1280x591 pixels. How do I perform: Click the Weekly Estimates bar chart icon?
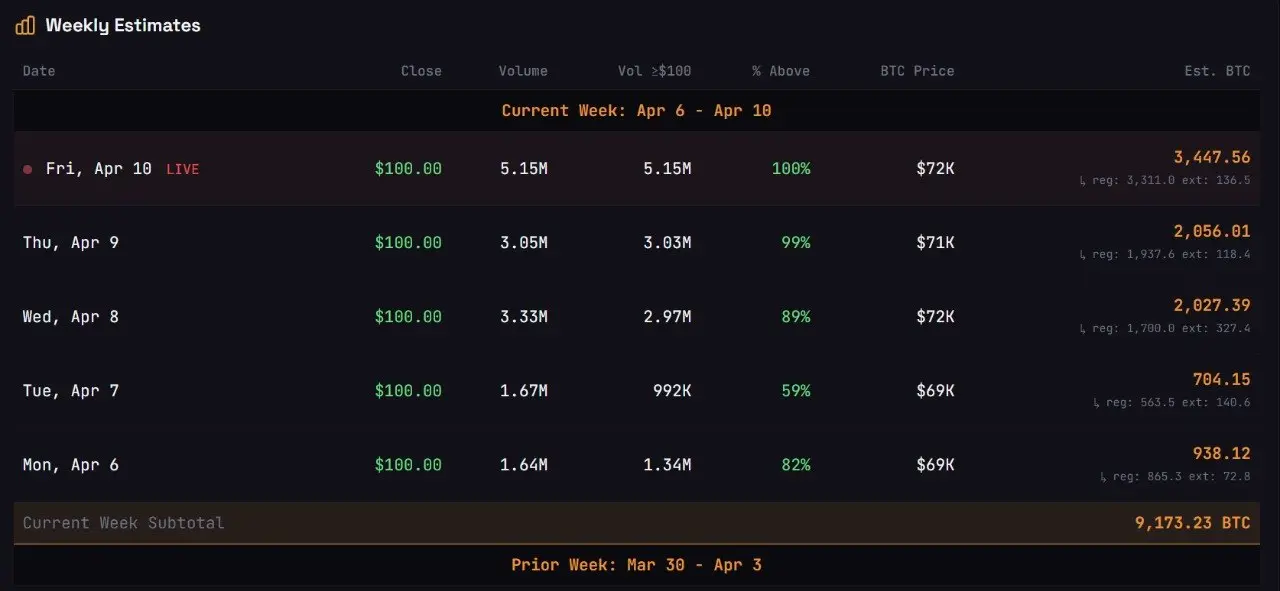[25, 26]
